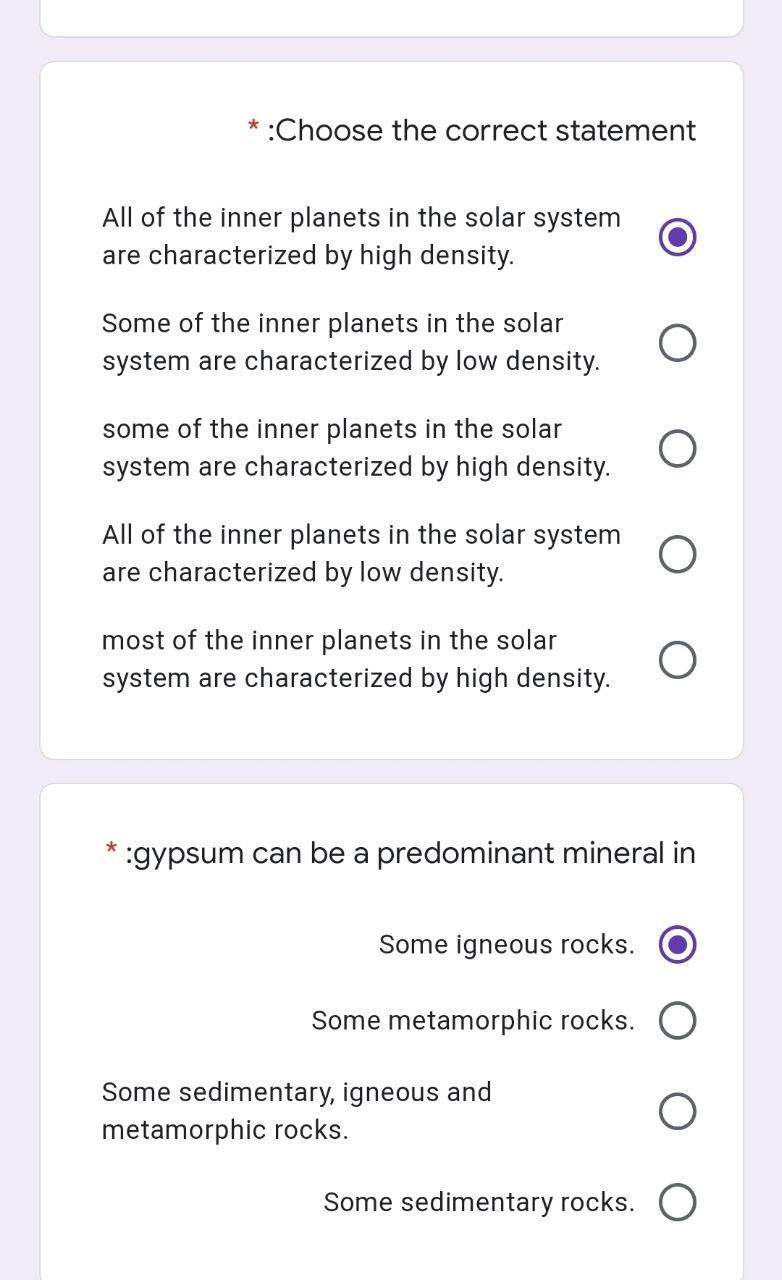Image resolution: width=782 pixels, height=1280 pixels.
Task: Click "Some sedimentary, igneous and metamorphic rocks." text
Action: point(297,1111)
